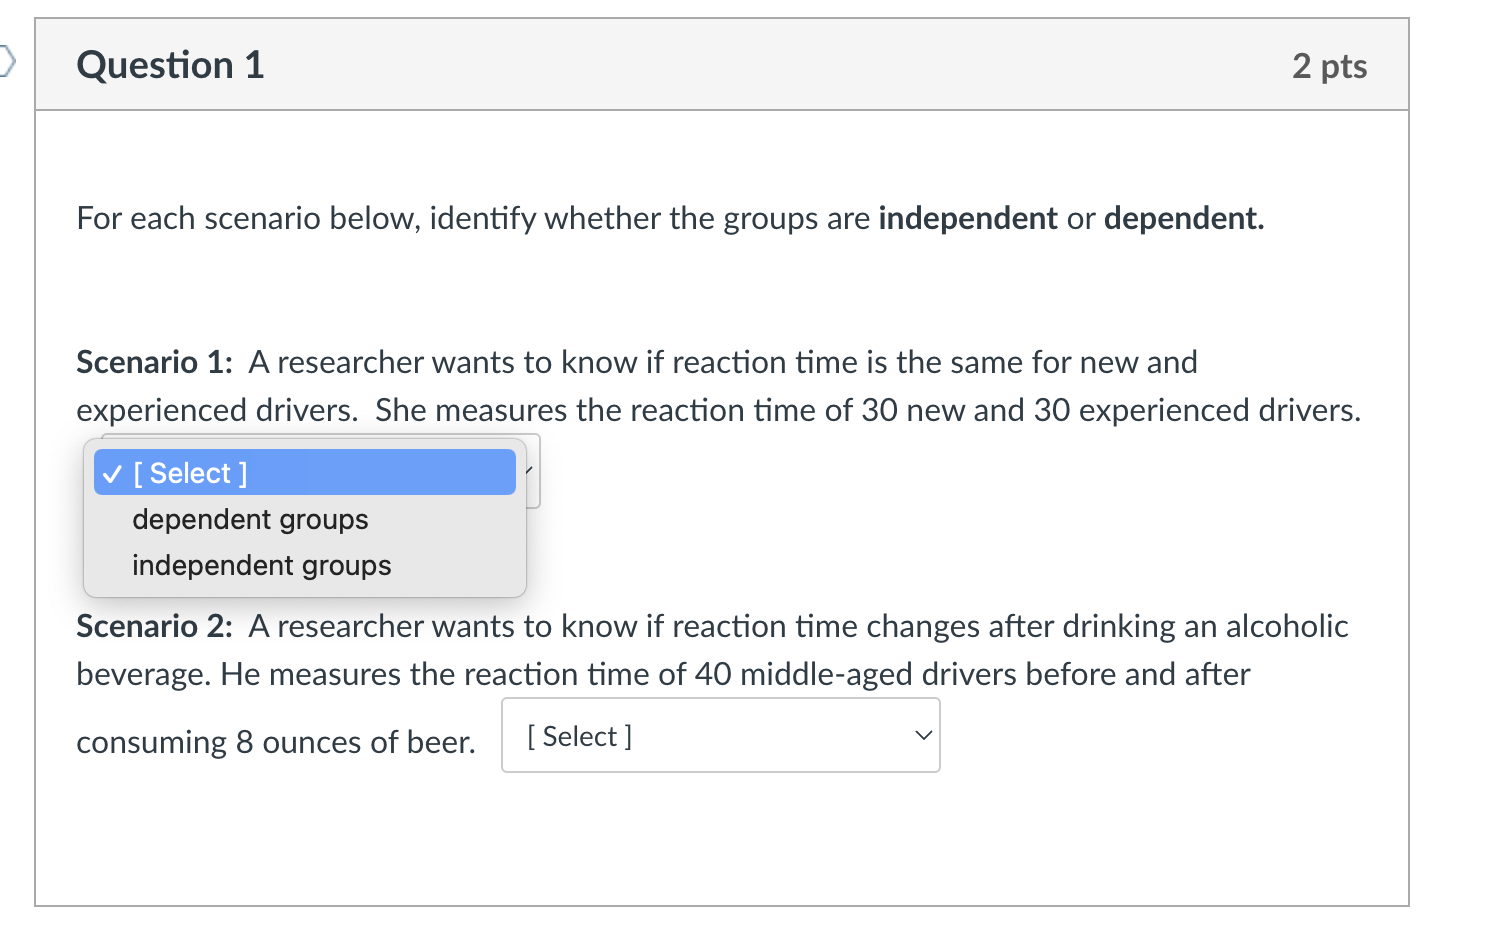Click the Scenario 2 [ Select ] field
The height and width of the screenshot is (929, 1497).
click(719, 735)
